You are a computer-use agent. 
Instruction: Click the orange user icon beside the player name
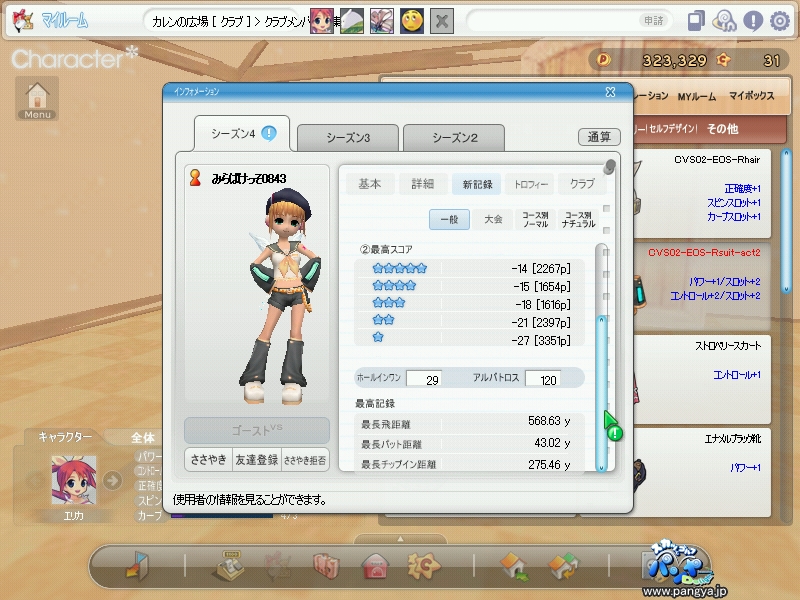(x=195, y=178)
